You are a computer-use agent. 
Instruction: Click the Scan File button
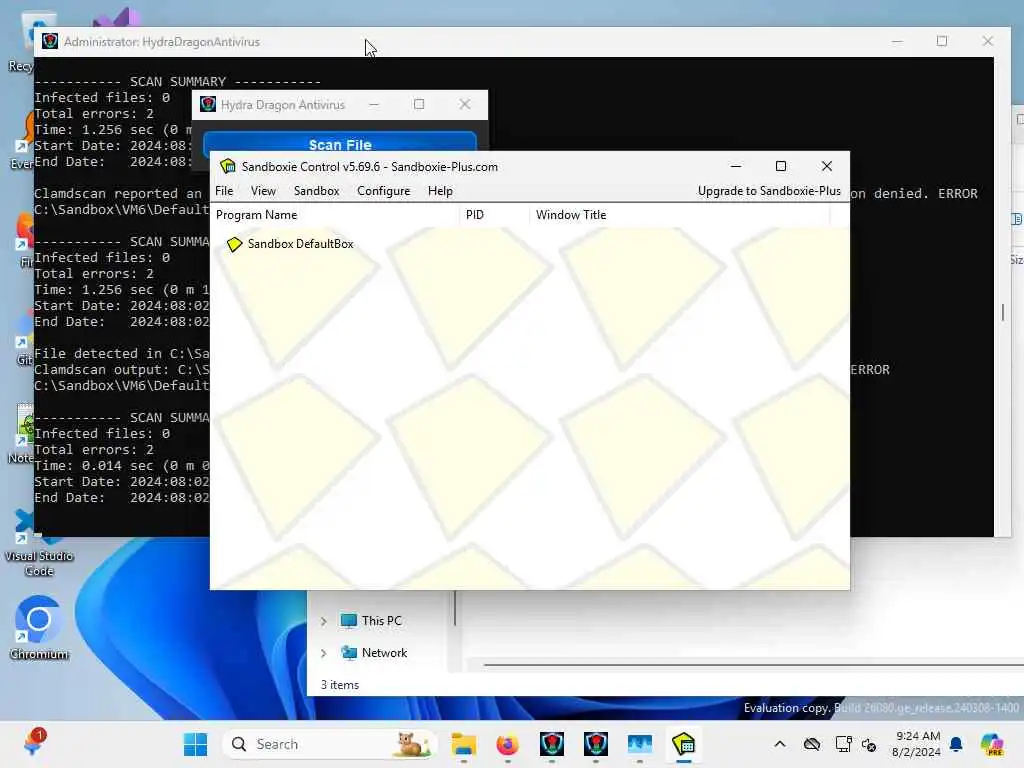click(x=340, y=143)
